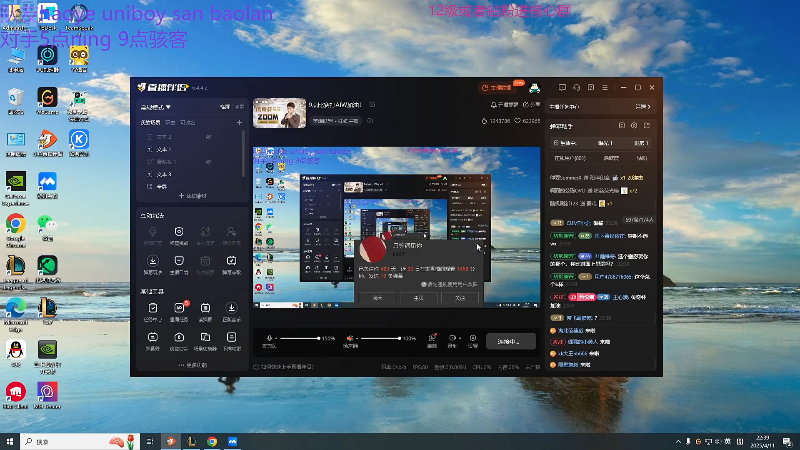Click the new-messages pill in the chat
The width and height of the screenshot is (800, 450).
point(639,220)
